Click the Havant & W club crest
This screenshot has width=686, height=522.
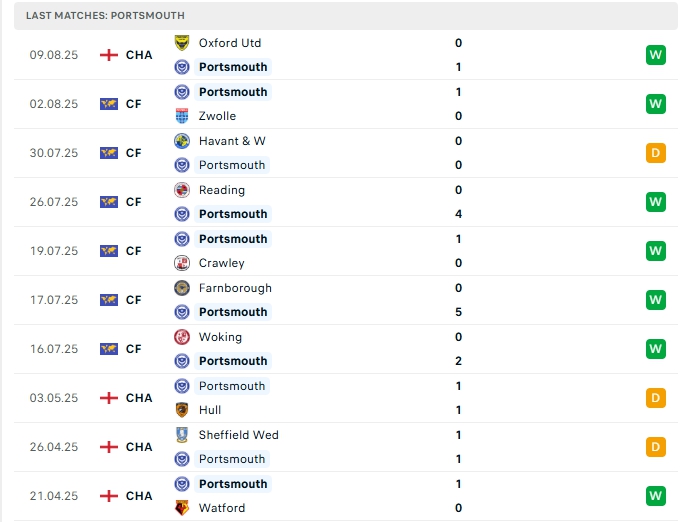(x=182, y=141)
